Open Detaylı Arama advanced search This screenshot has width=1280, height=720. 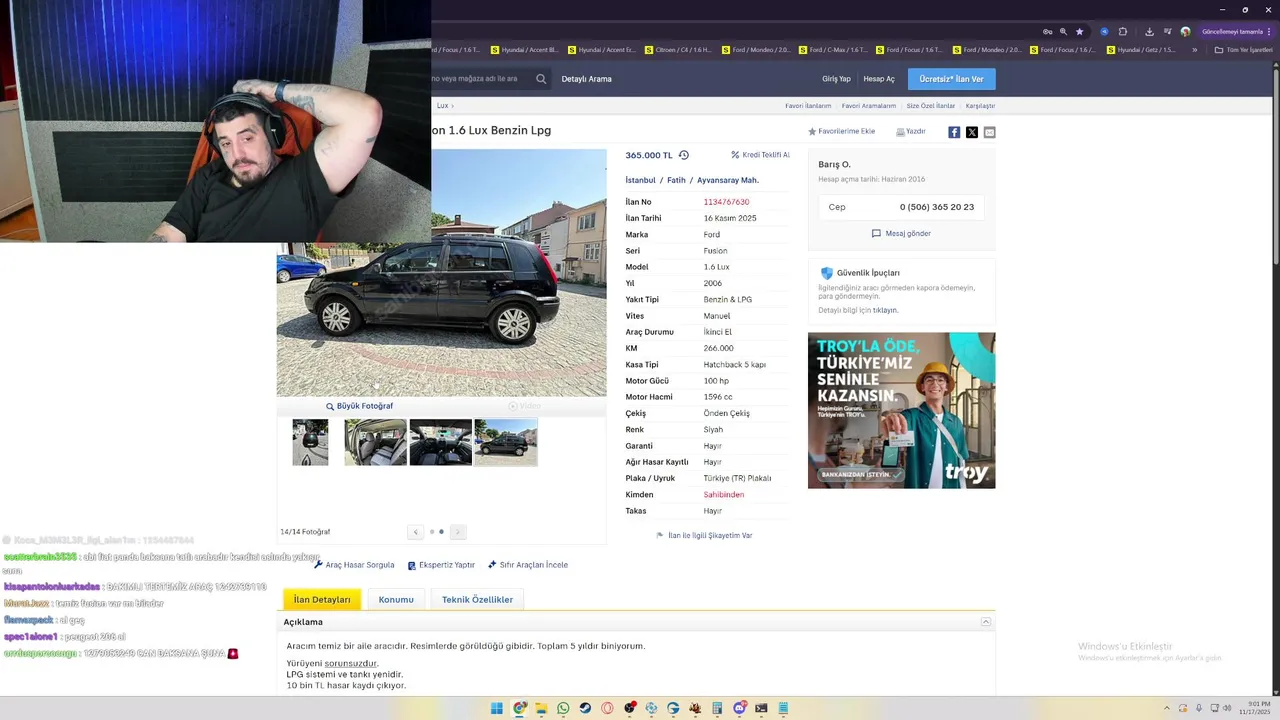(x=586, y=79)
